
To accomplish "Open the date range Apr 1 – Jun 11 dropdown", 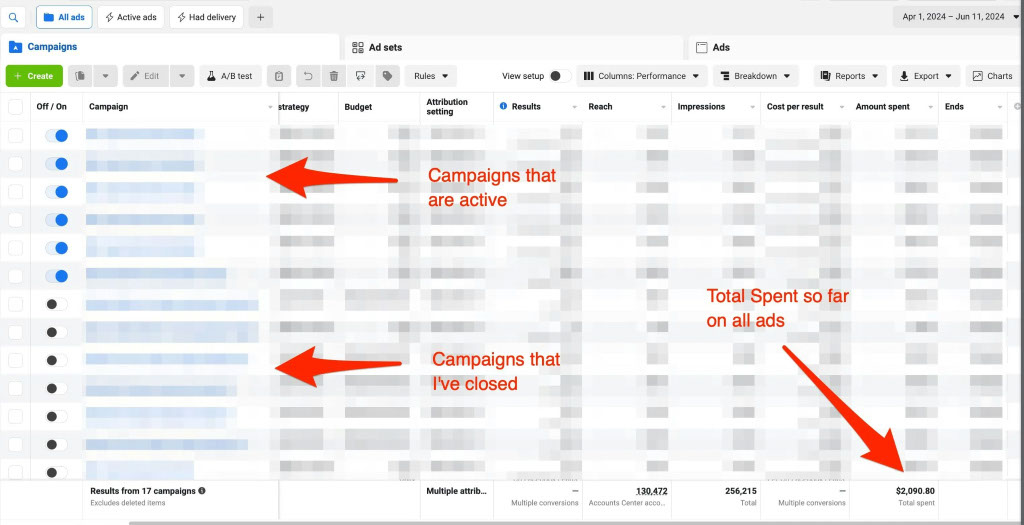I will pyautogui.click(x=957, y=17).
